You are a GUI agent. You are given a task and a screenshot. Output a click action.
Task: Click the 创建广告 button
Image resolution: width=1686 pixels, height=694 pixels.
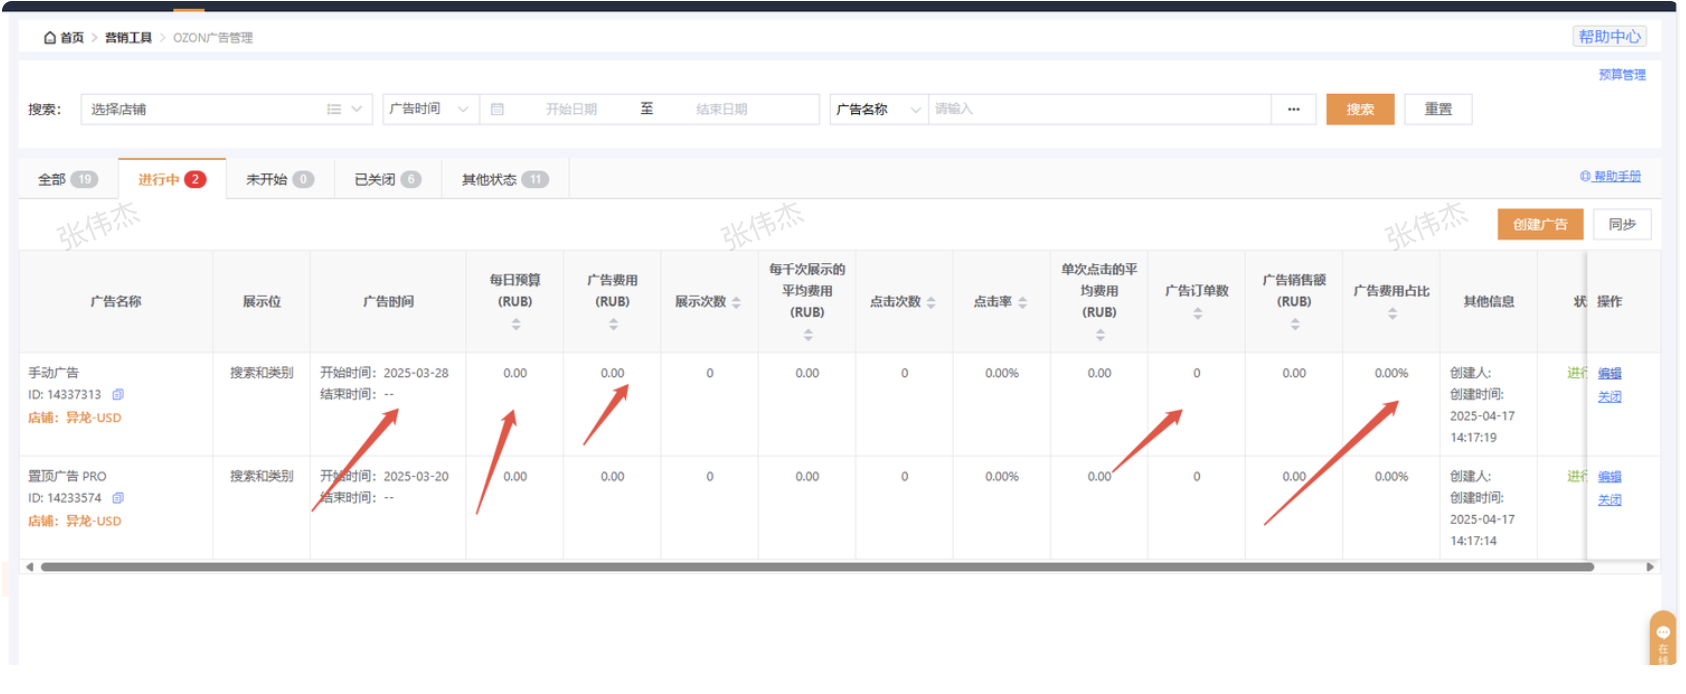click(x=1539, y=225)
